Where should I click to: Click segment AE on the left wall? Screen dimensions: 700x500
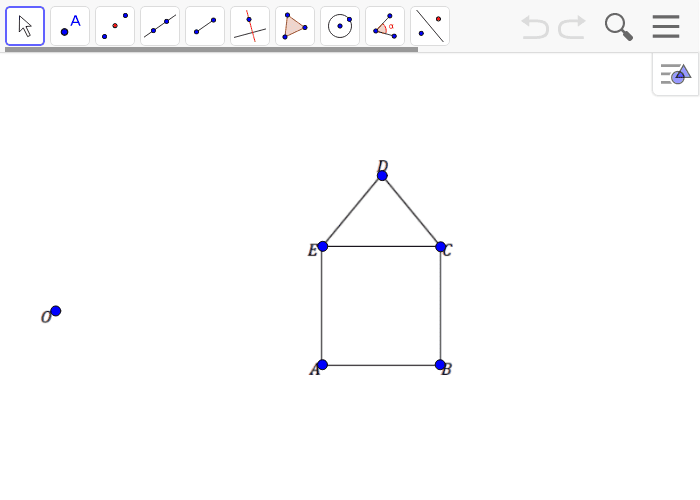click(322, 305)
